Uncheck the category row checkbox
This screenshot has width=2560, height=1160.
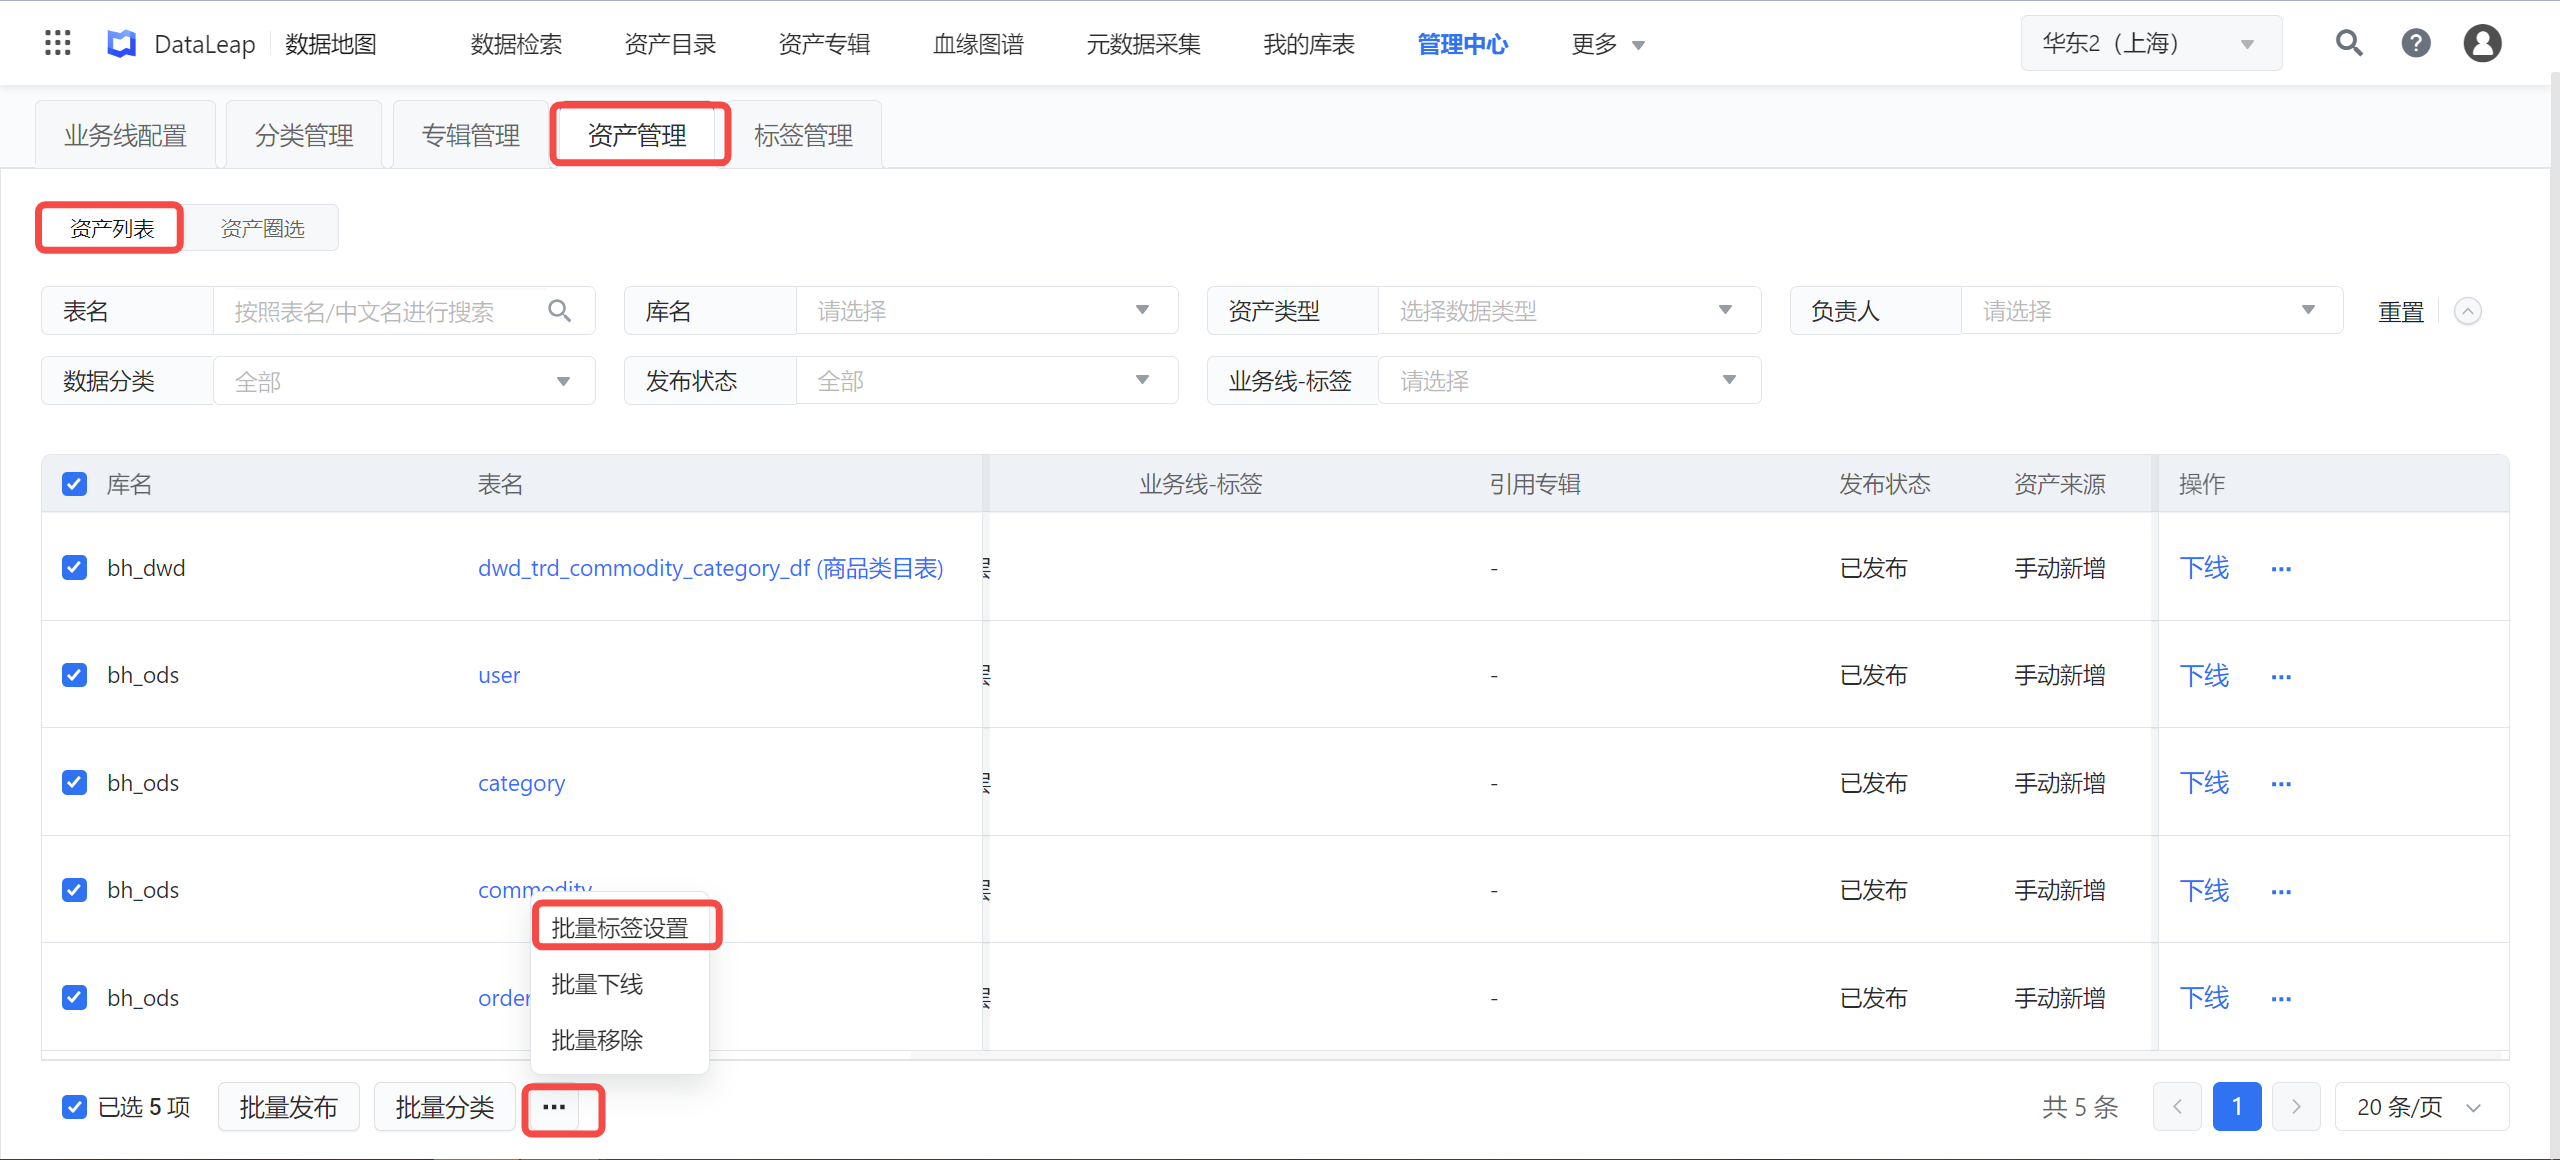pos(74,782)
